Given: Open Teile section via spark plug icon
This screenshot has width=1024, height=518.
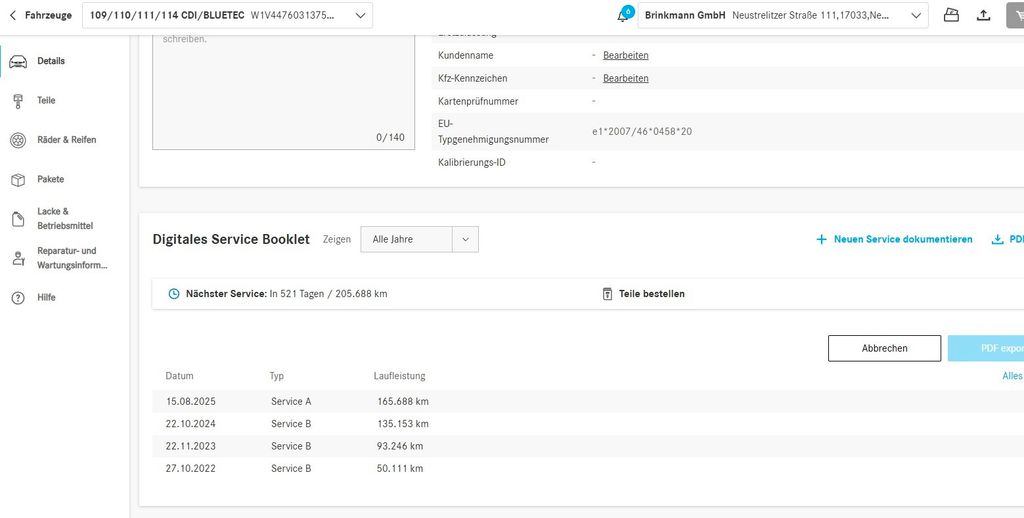Looking at the screenshot, I should [x=18, y=101].
